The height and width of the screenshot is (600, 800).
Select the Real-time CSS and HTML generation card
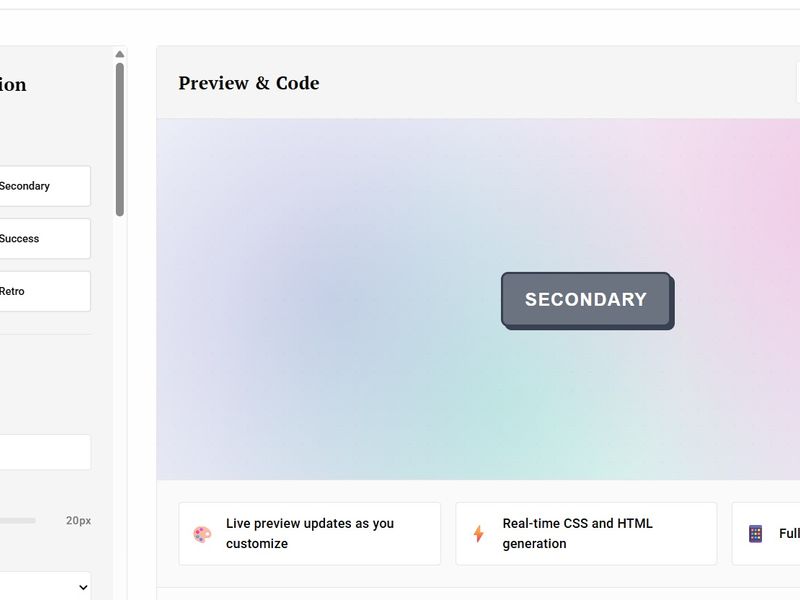[x=586, y=533]
